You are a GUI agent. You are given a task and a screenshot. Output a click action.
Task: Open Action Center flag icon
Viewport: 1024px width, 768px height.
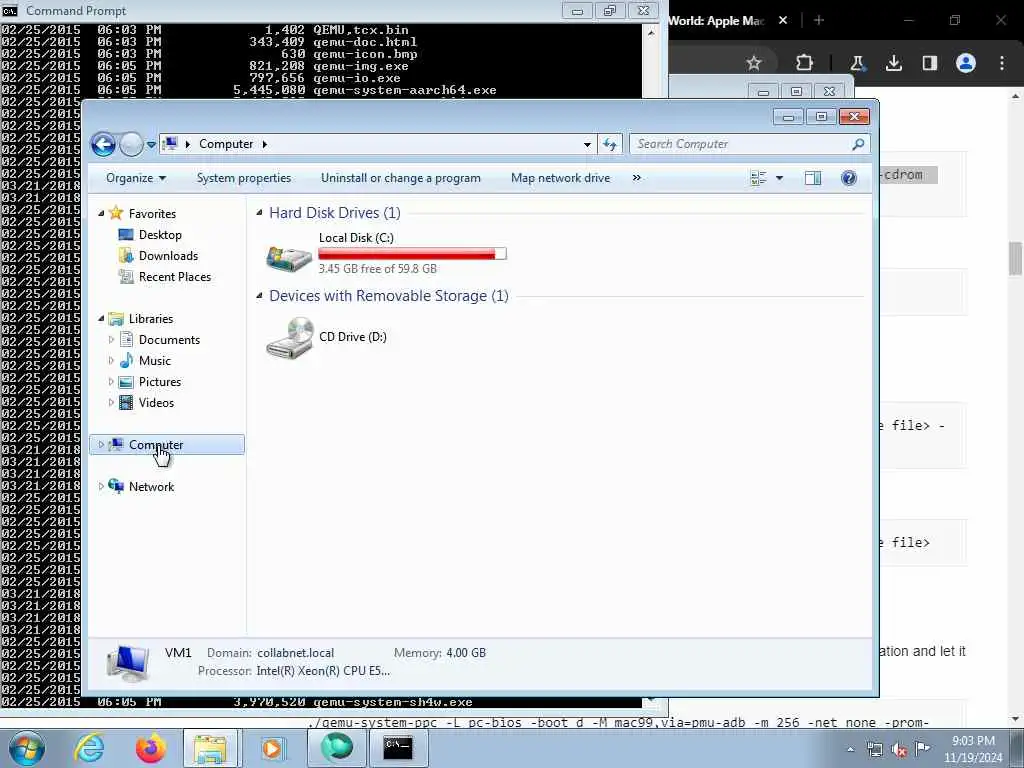[x=922, y=749]
